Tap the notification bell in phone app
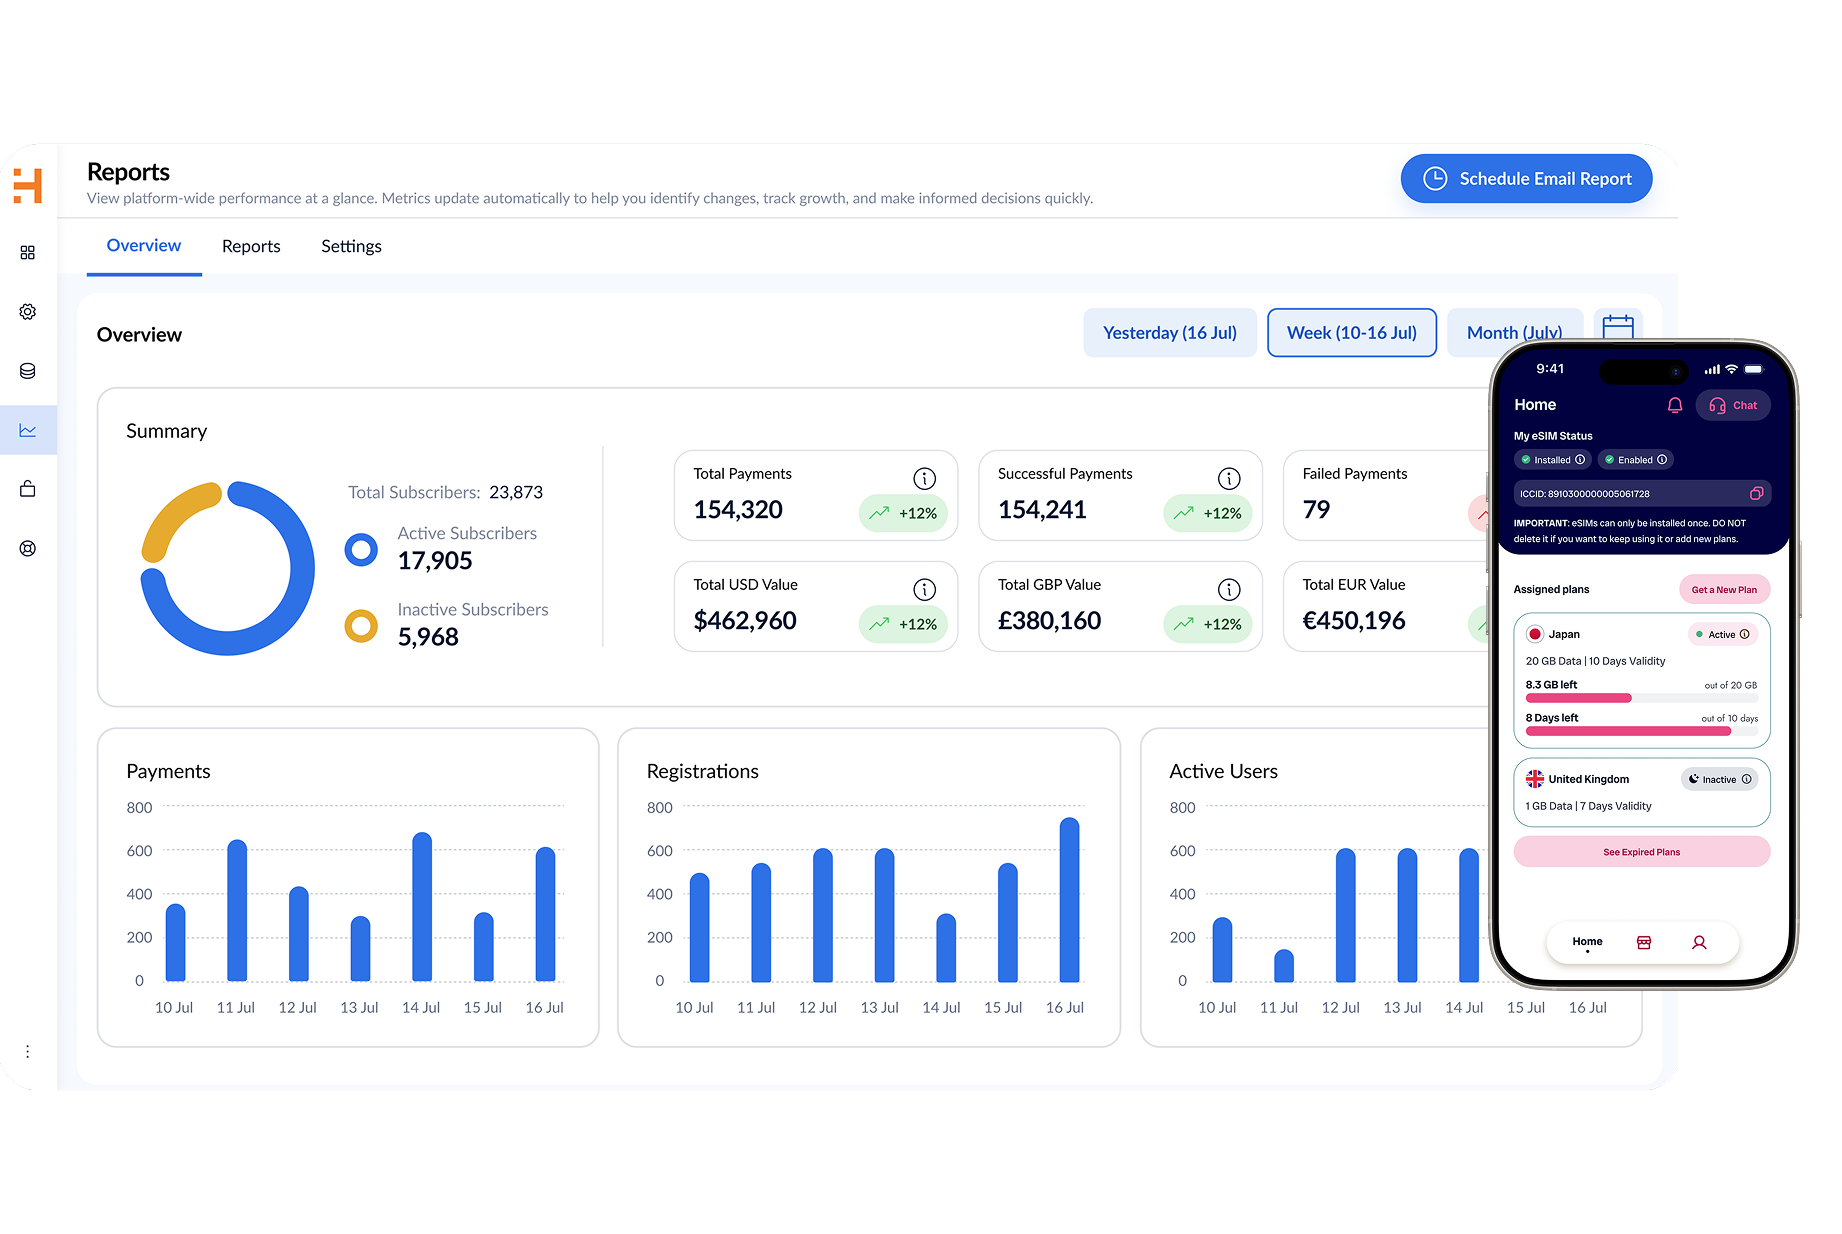 [1675, 405]
